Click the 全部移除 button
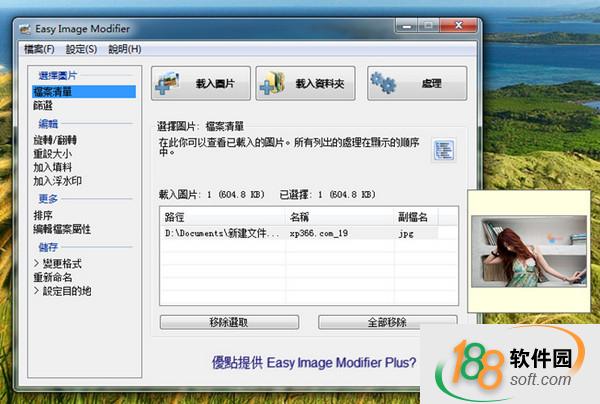This screenshot has width=600, height=404. tap(387, 322)
